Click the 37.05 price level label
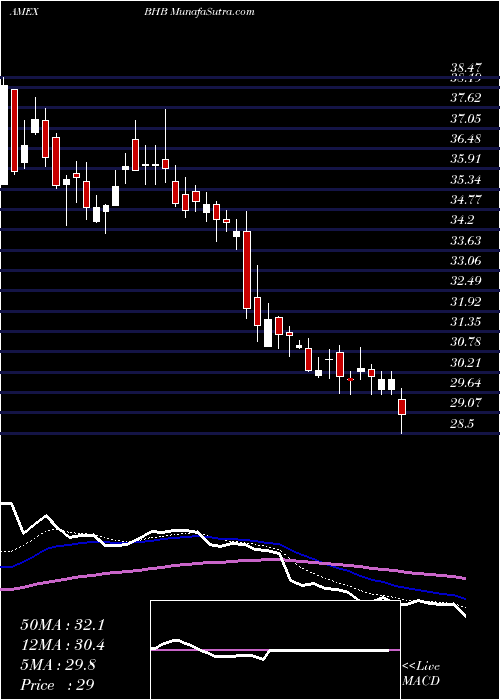Screen dimensions: 500x700 pyautogui.click(x=466, y=118)
